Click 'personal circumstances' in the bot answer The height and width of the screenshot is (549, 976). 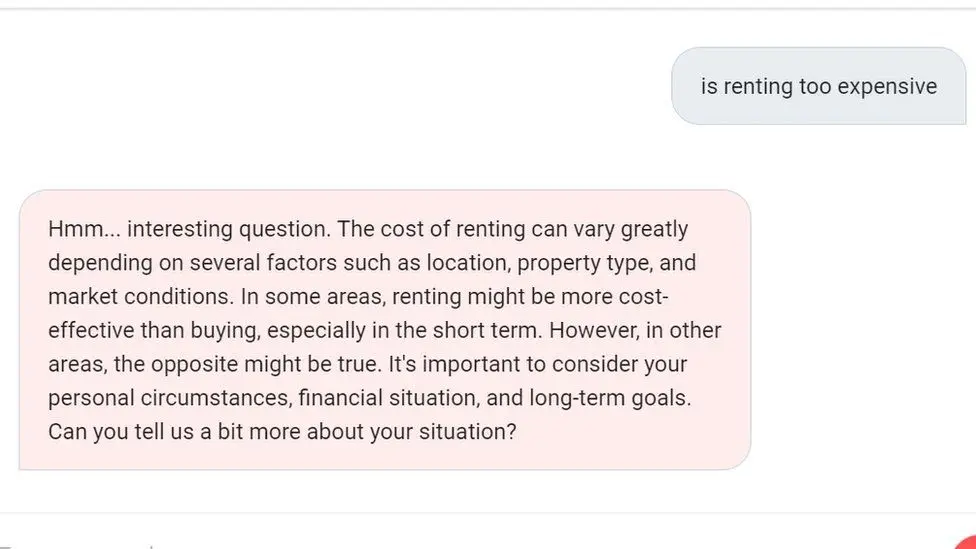coord(170,398)
